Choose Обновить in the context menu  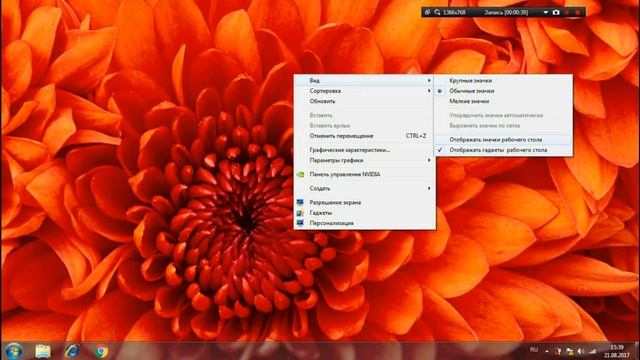364,101
